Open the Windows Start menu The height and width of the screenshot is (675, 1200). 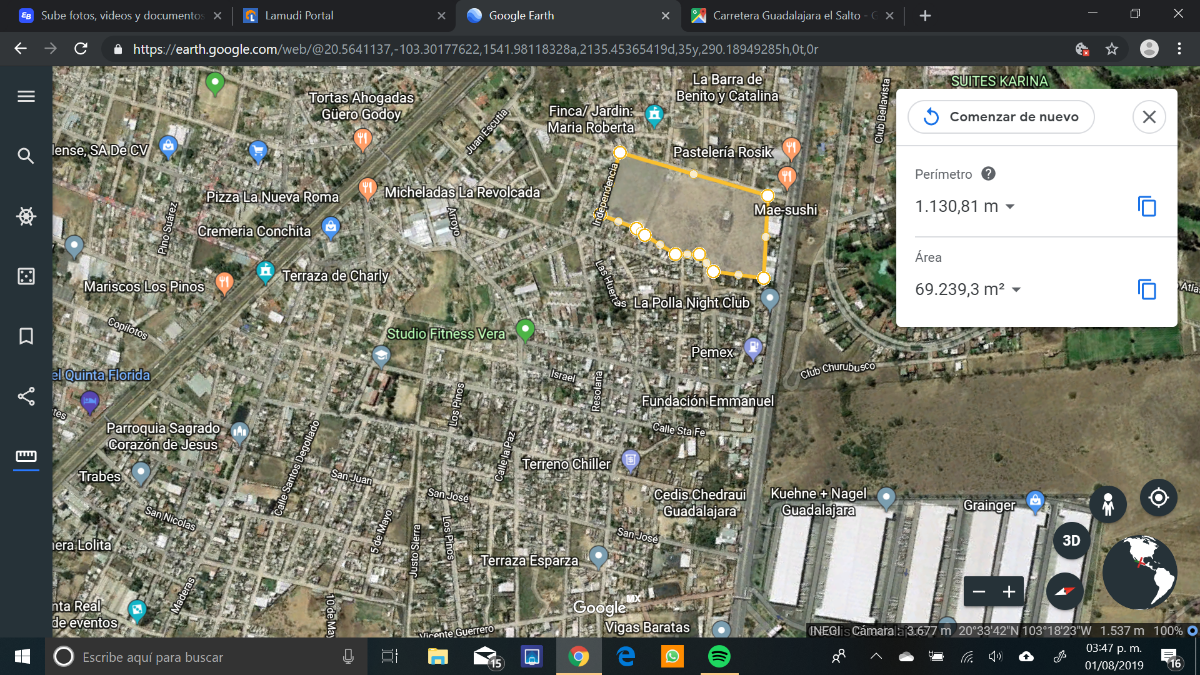[x=22, y=657]
